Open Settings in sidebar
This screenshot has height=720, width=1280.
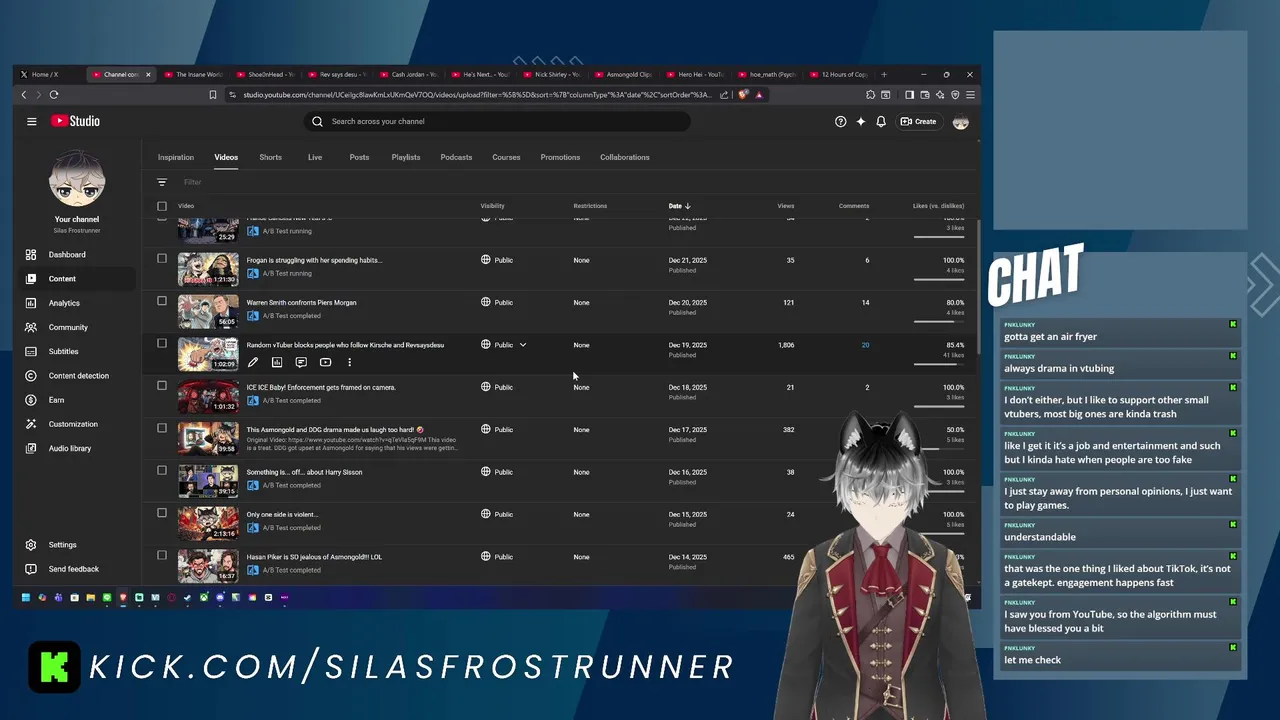[76, 545]
